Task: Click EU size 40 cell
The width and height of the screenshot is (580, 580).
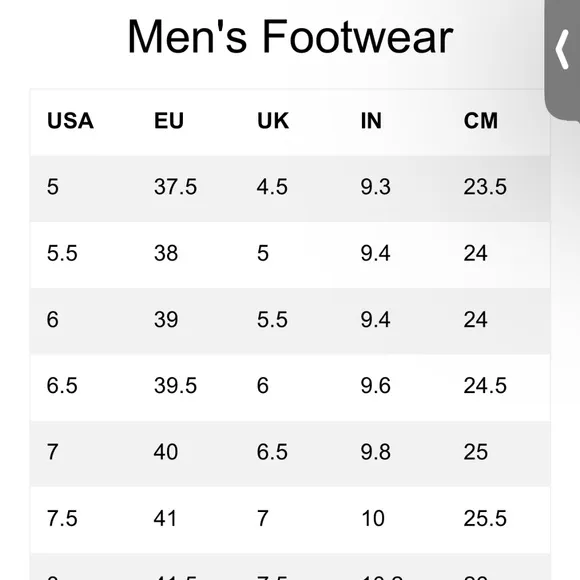Action: [x=166, y=452]
